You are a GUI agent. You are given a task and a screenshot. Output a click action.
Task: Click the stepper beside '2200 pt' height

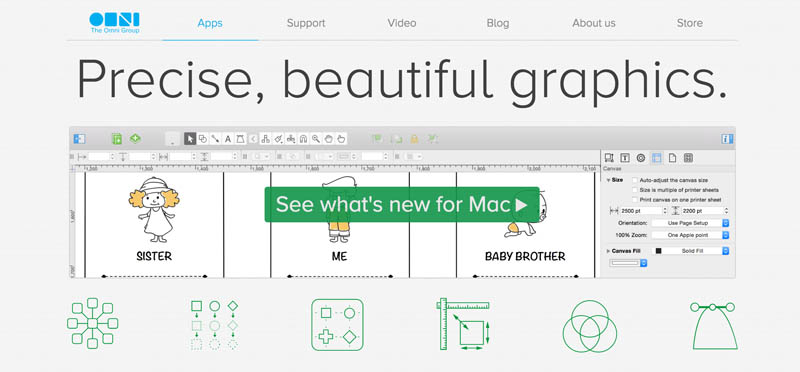point(726,211)
